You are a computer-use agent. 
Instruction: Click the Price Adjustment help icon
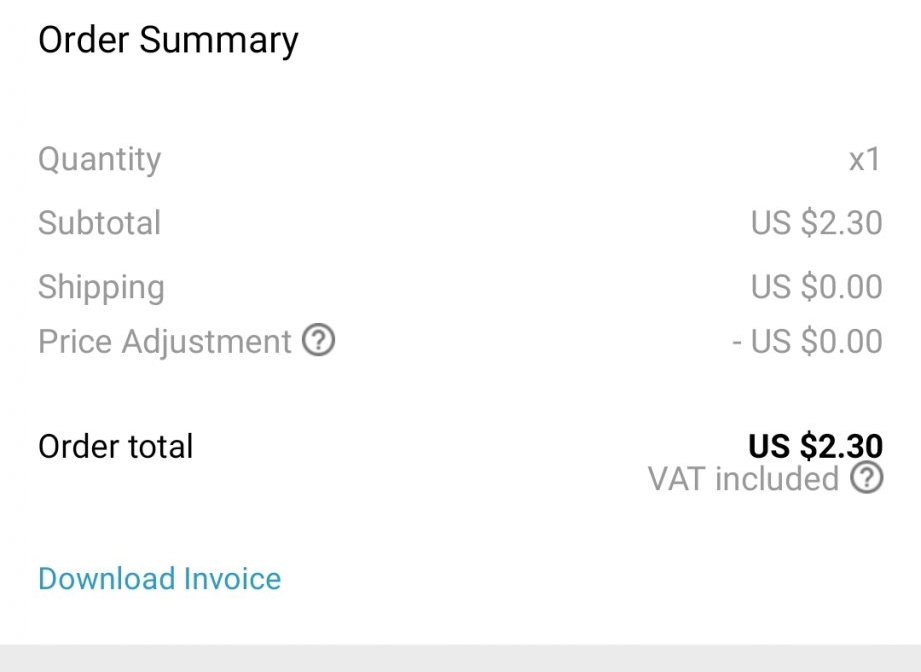pos(318,342)
